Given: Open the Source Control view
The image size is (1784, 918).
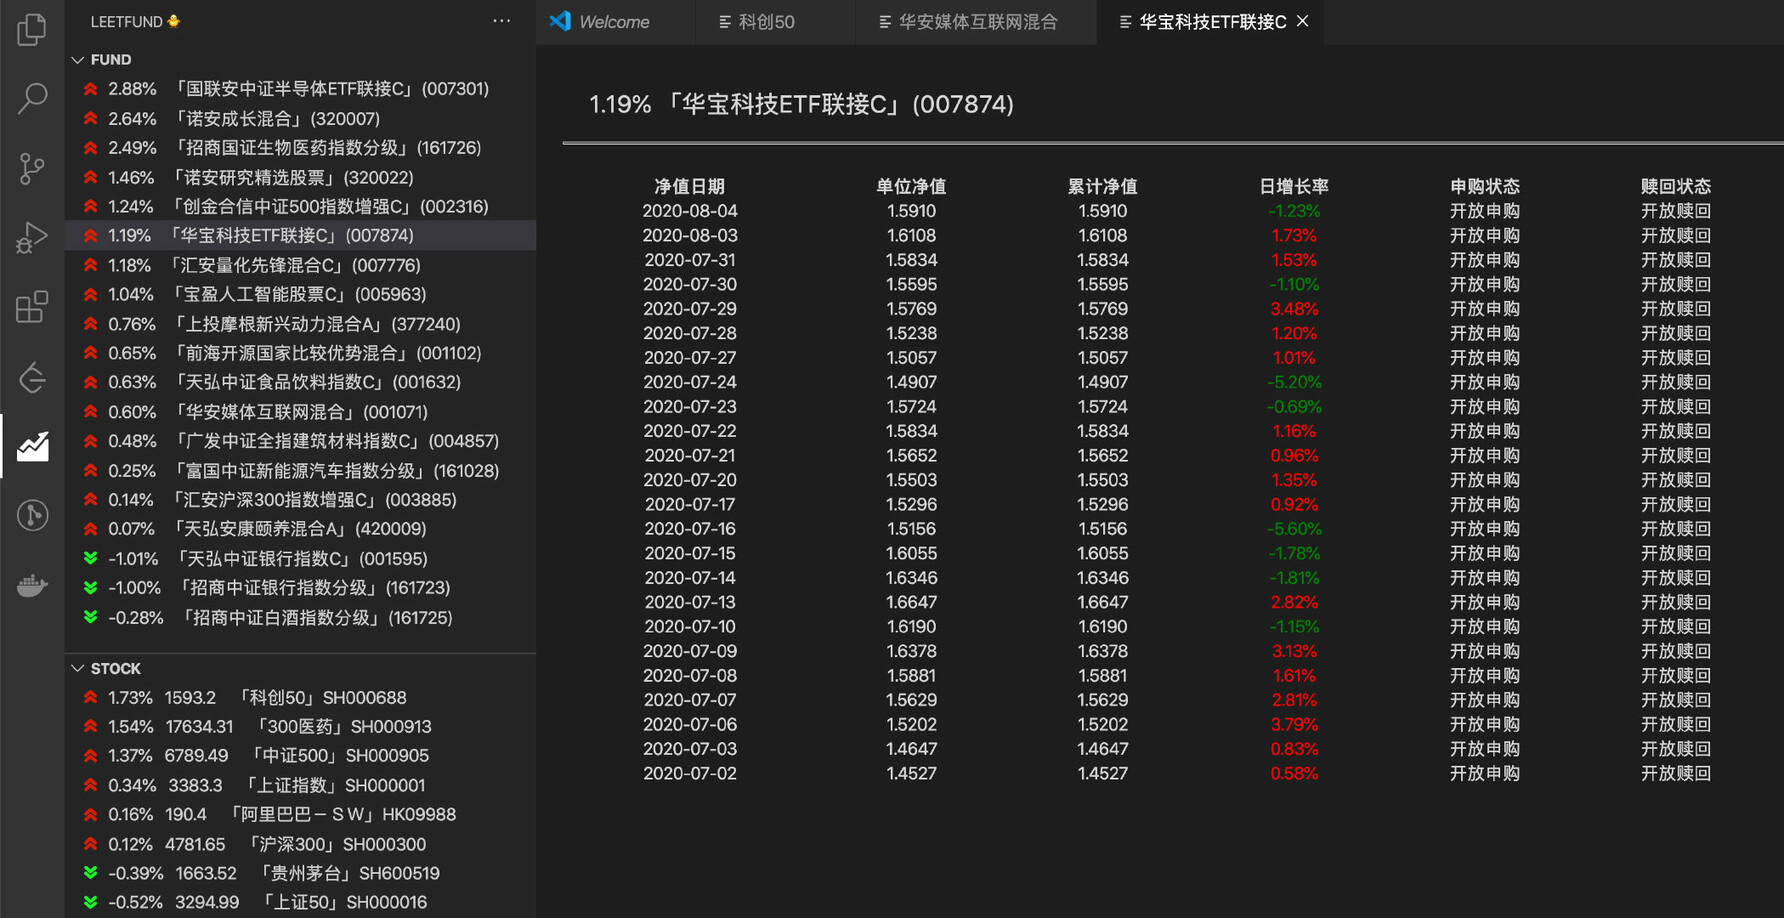Looking at the screenshot, I should point(32,168).
